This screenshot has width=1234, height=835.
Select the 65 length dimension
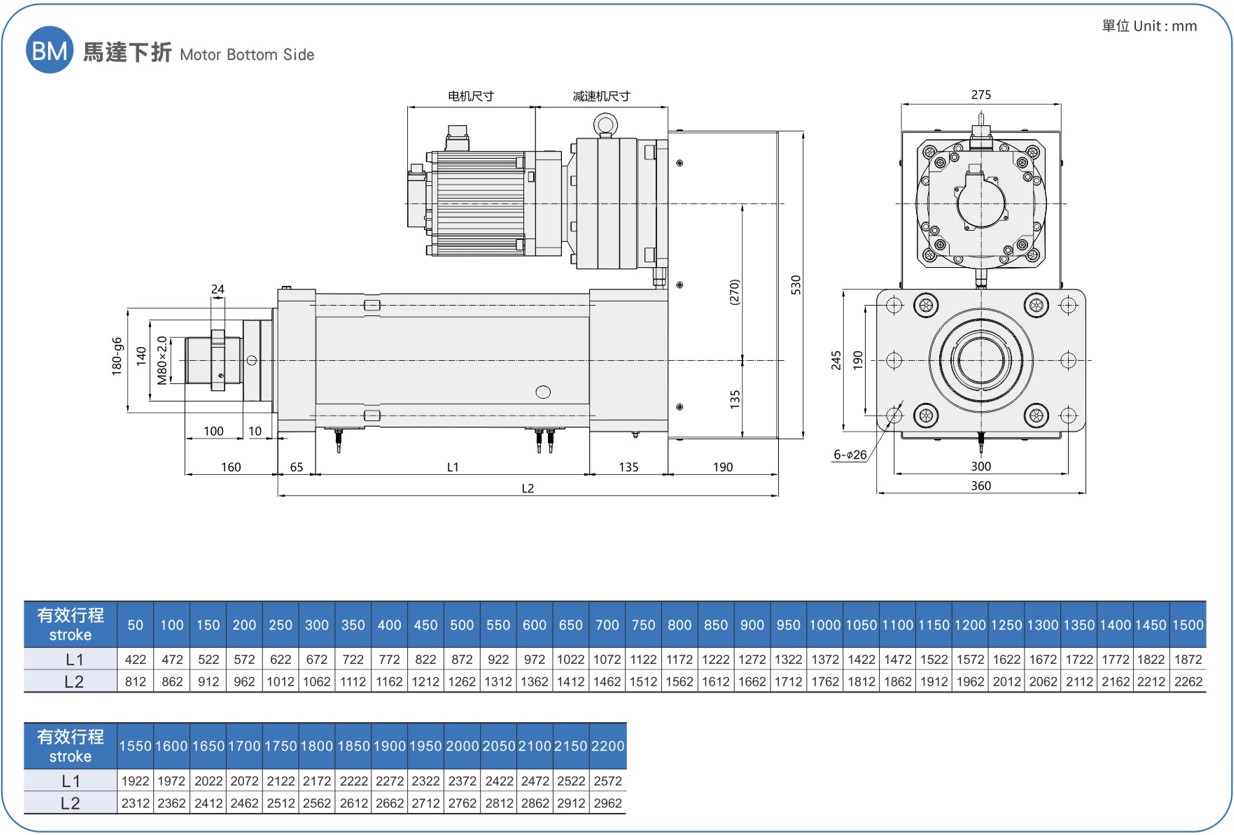click(x=296, y=467)
